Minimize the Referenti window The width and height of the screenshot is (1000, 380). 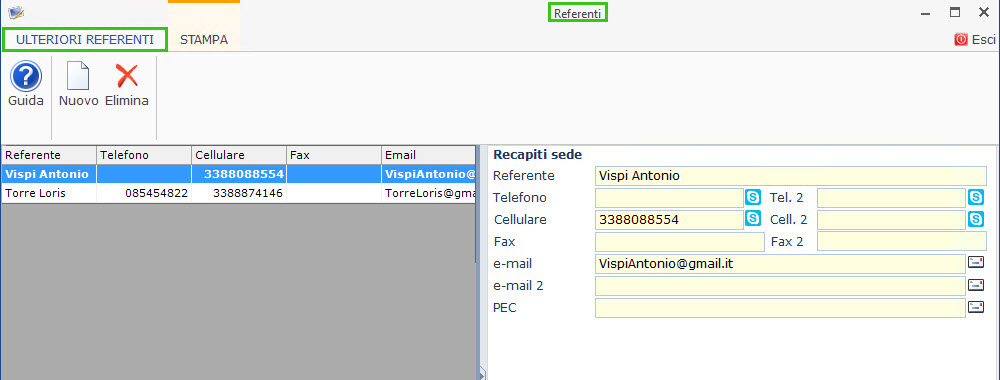pyautogui.click(x=925, y=13)
